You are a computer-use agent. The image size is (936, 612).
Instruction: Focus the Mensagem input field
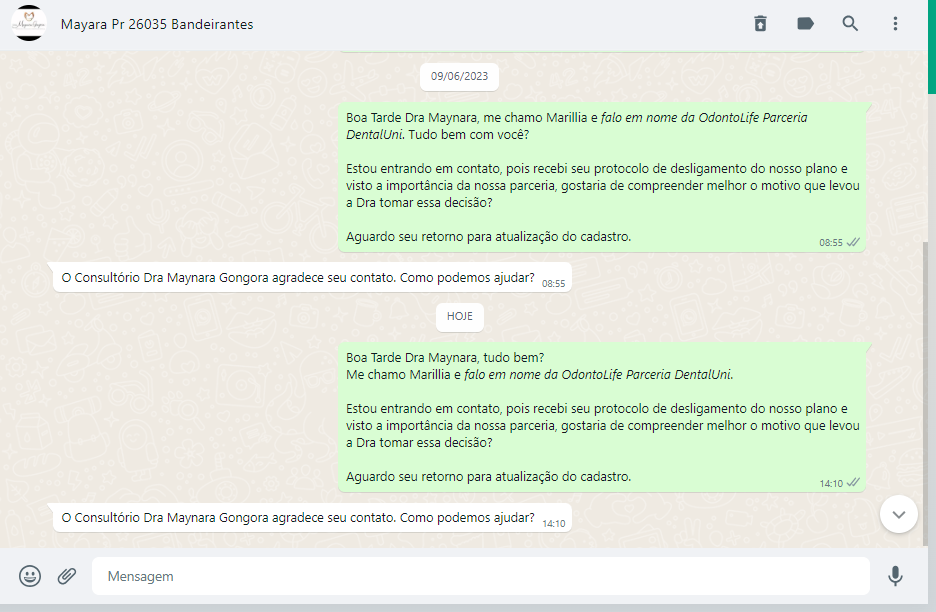[481, 576]
